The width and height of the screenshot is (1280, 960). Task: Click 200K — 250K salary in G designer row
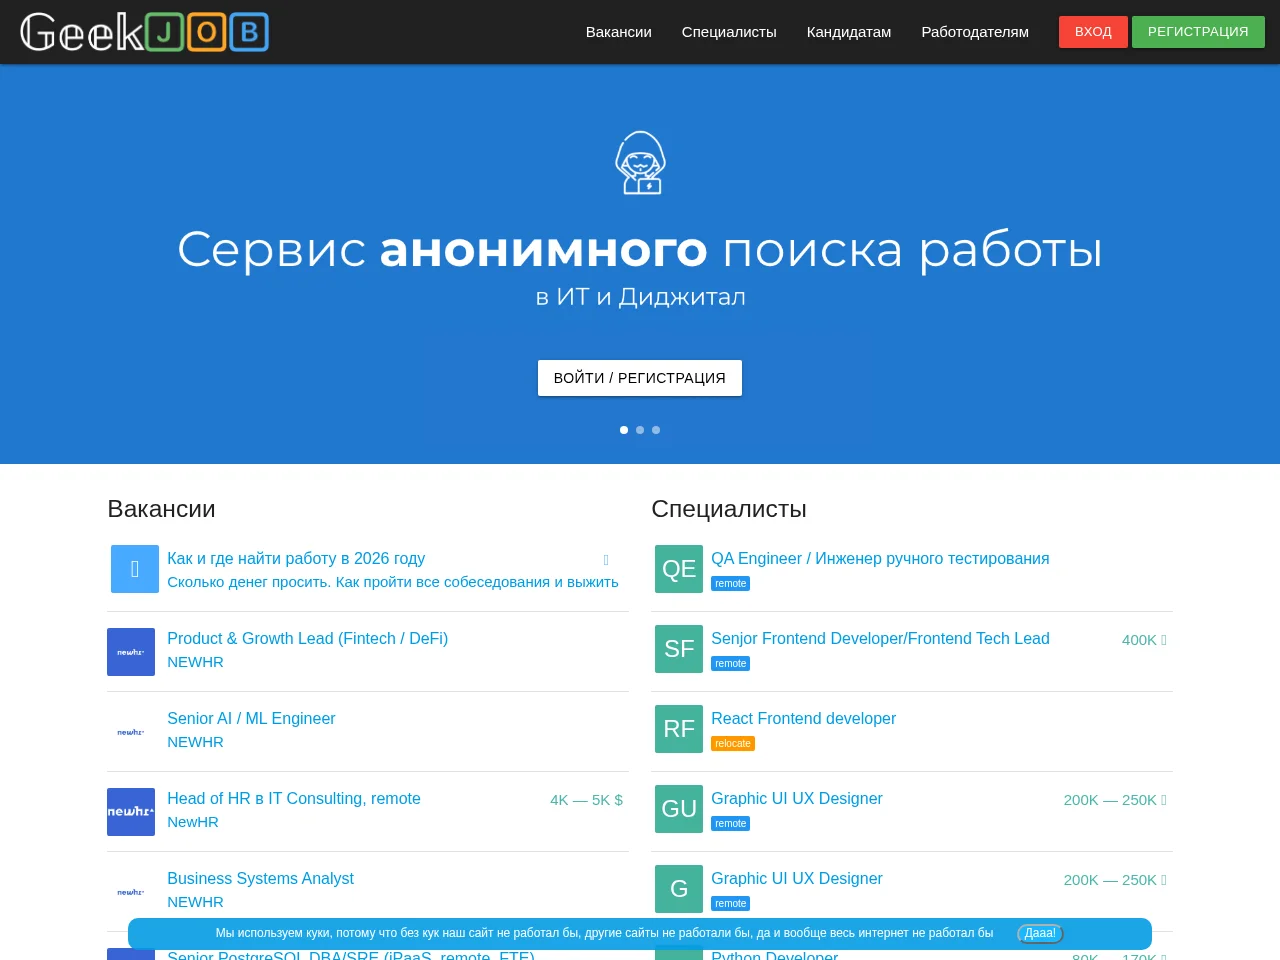pos(1115,880)
